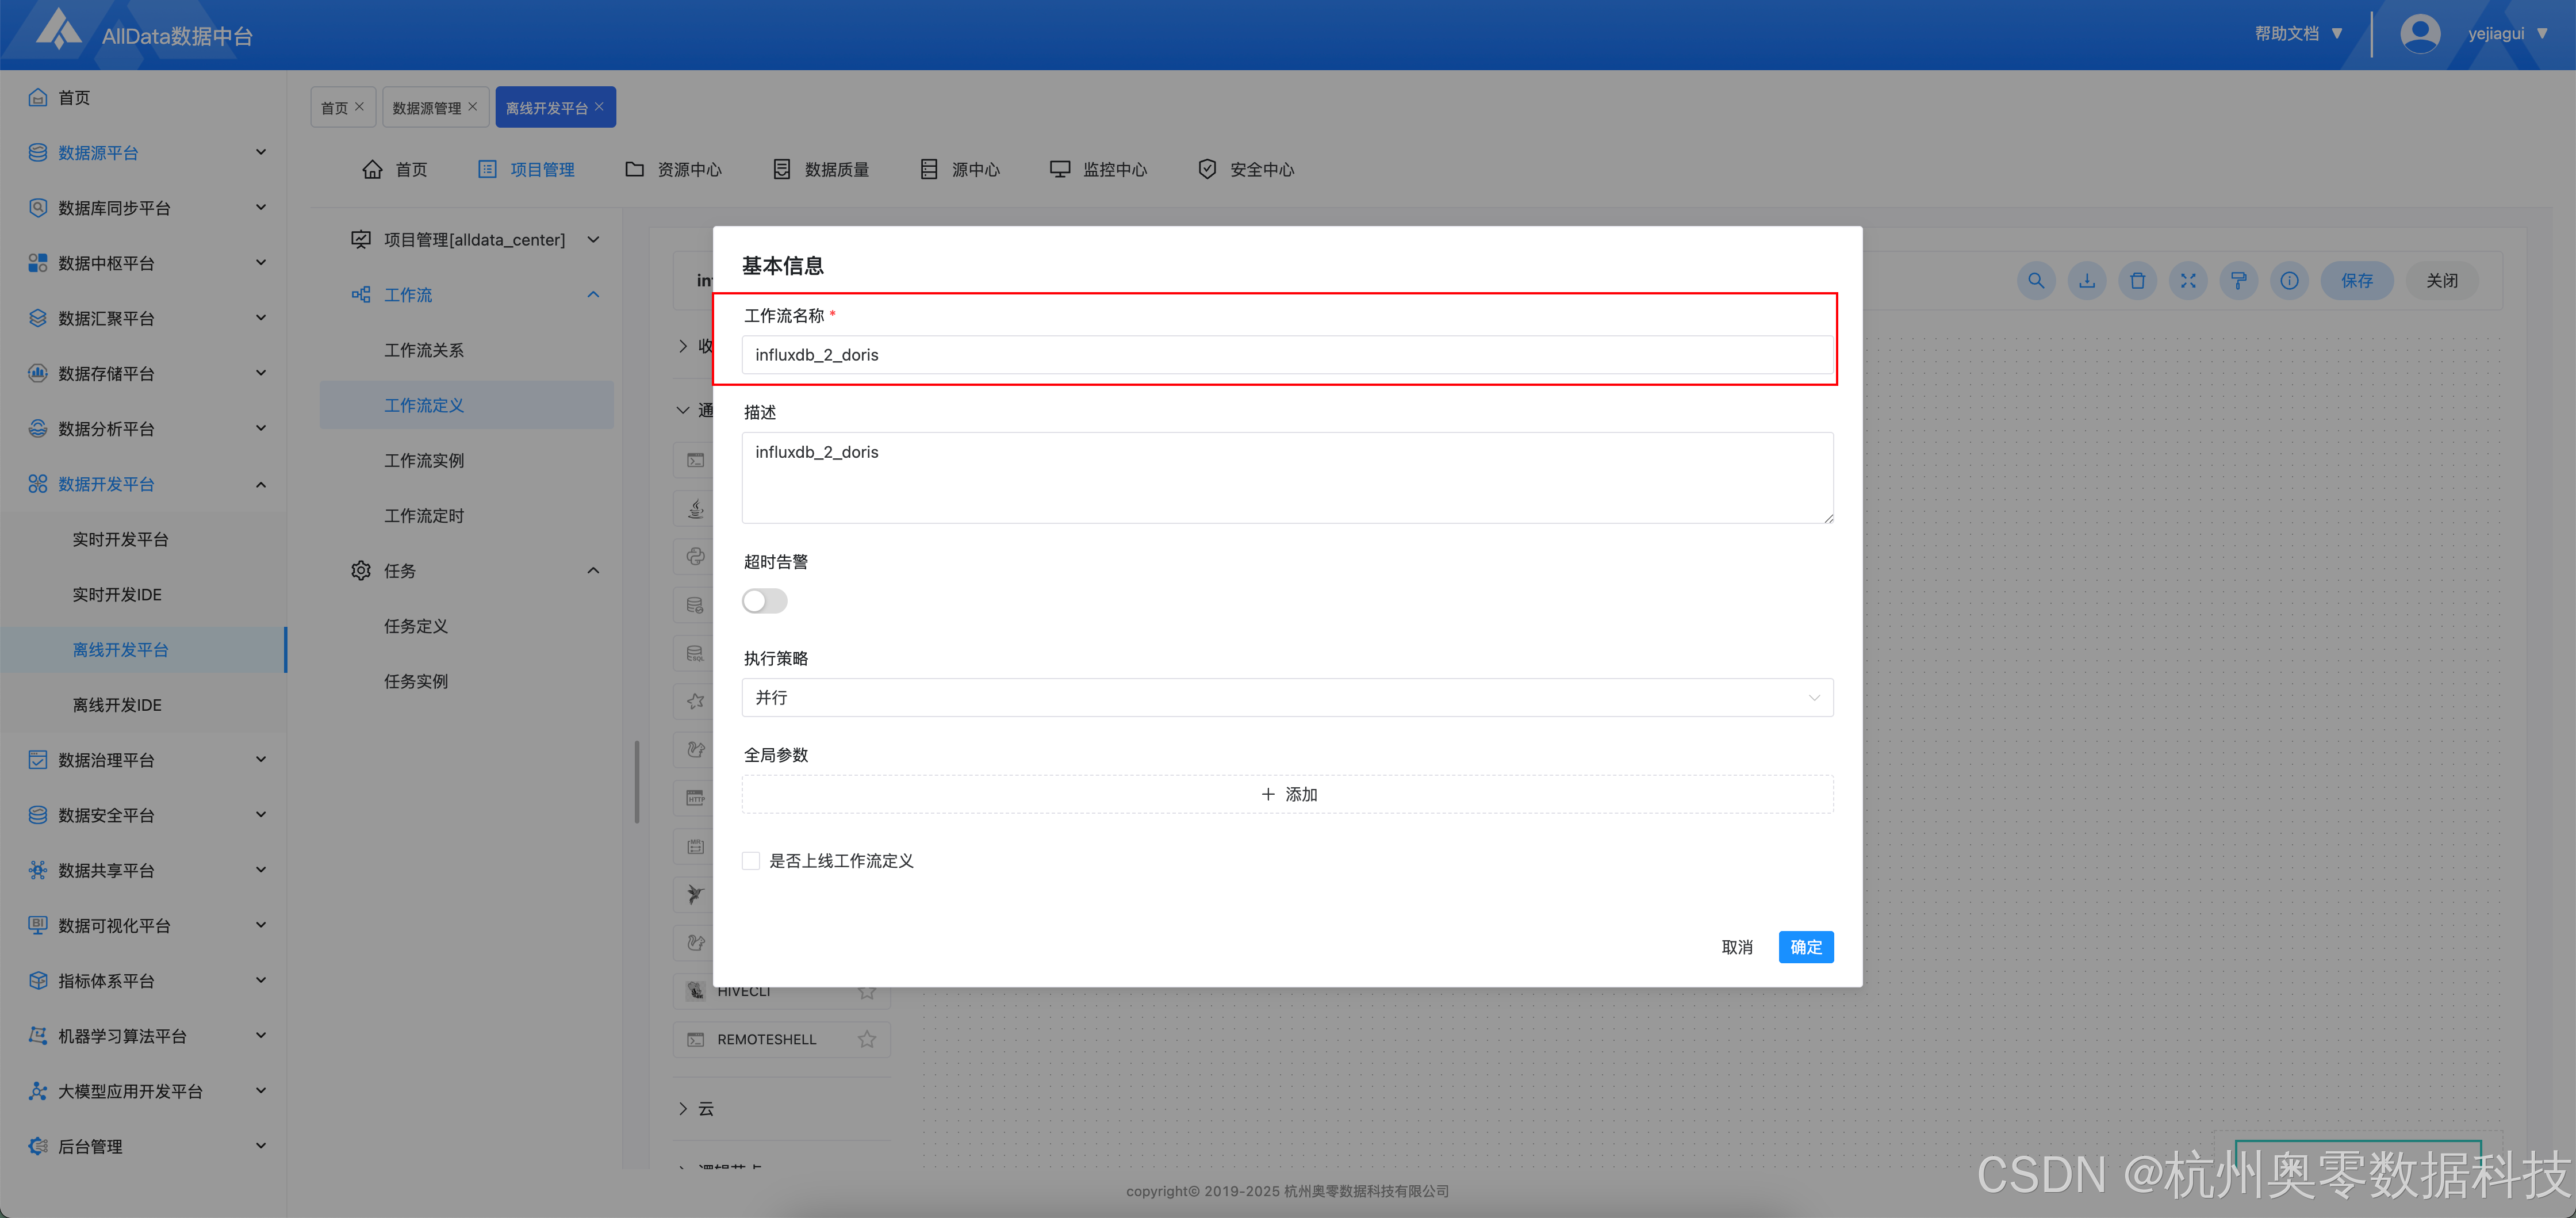Expand the 数据源平台 sidebar menu
Image resolution: width=2576 pixels, height=1218 pixels.
pos(261,152)
